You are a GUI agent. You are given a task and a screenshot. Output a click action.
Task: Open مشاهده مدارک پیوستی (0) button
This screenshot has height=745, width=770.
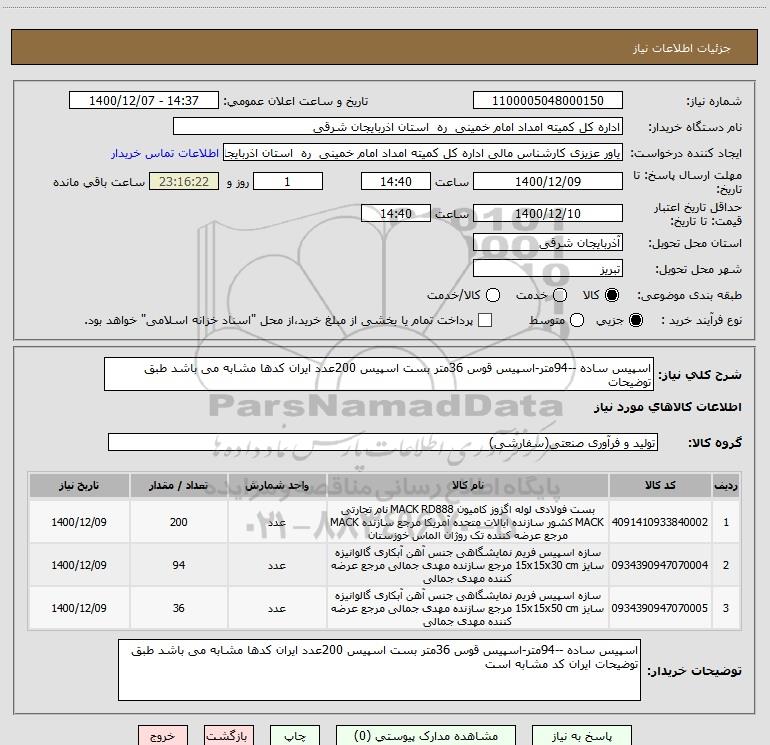(426, 736)
